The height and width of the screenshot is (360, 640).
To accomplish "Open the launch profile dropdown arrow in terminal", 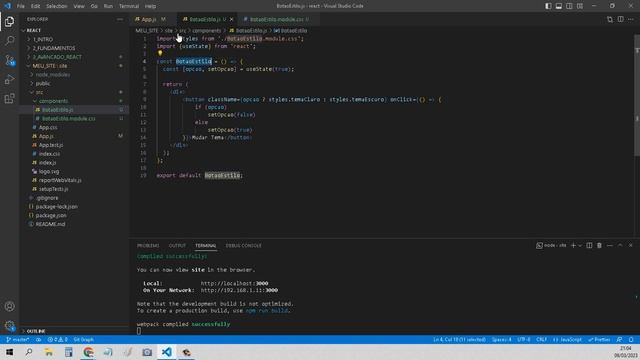I will pos(580,245).
